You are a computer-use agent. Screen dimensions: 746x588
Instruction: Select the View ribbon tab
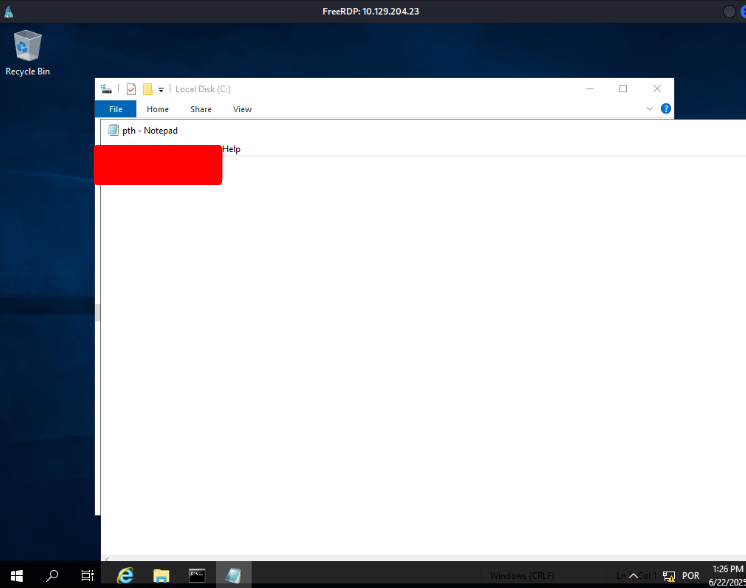[242, 109]
